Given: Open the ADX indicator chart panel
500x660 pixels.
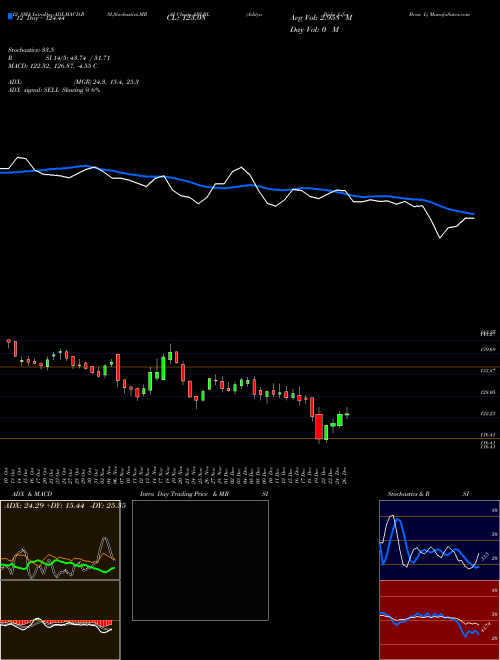Looking at the screenshot, I should [60, 540].
